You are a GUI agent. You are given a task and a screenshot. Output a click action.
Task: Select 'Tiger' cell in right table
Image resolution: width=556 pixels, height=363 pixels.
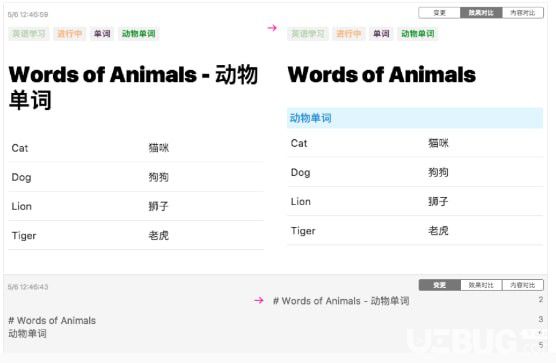[303, 231]
